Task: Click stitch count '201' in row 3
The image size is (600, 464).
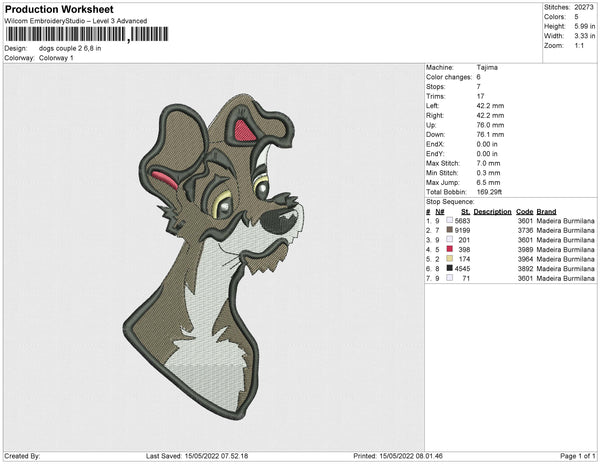Action: coord(464,240)
